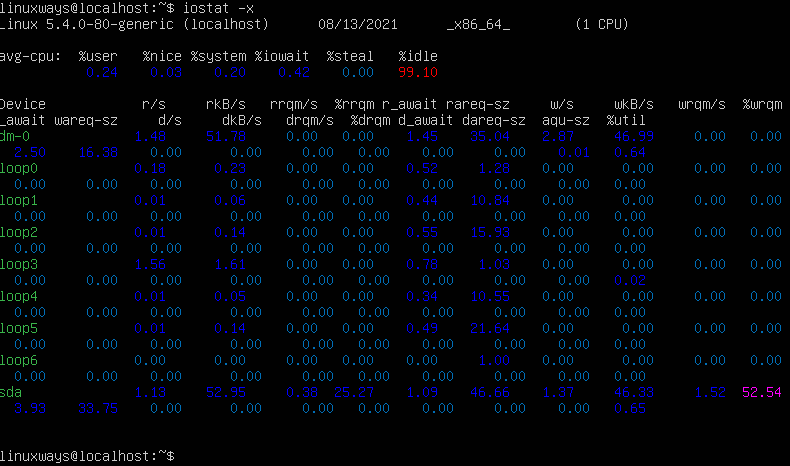Select the kernel version 'Linux 5.4.0-80-generic'
The width and height of the screenshot is (790, 466).
(x=87, y=24)
